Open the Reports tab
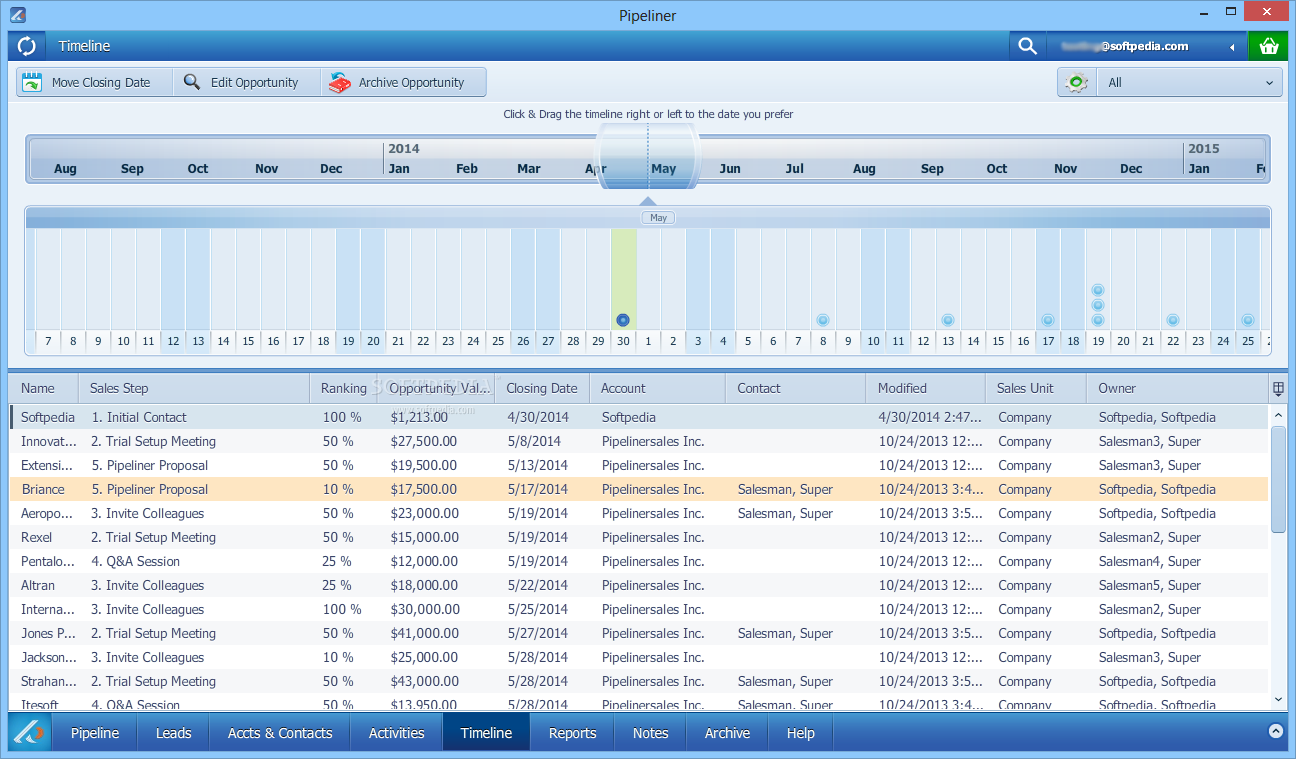This screenshot has height=759, width=1296. pyautogui.click(x=572, y=733)
